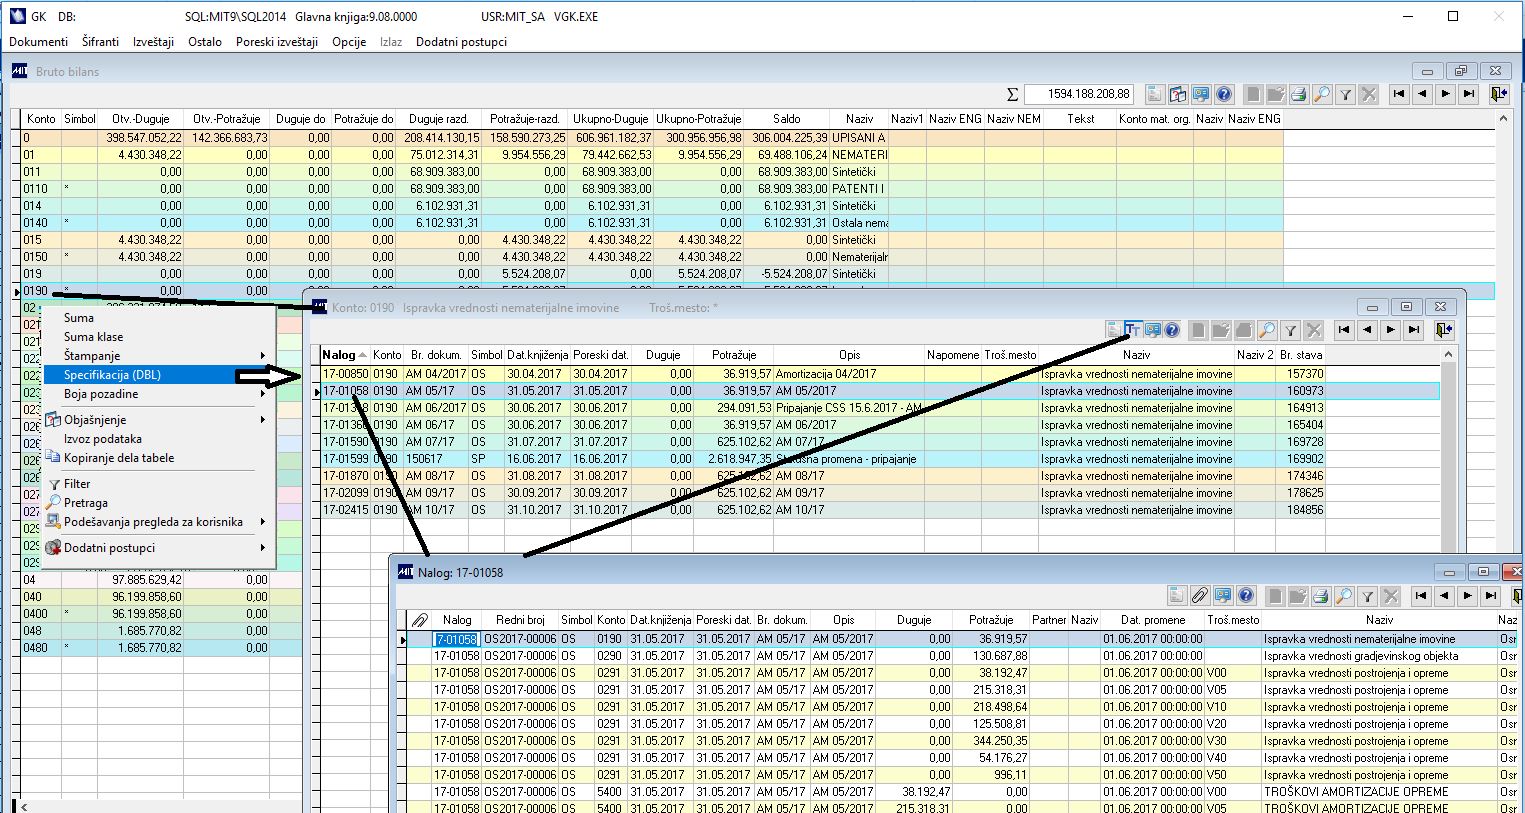The image size is (1525, 813).
Task: Open the Šifranti menu
Action: click(x=98, y=42)
